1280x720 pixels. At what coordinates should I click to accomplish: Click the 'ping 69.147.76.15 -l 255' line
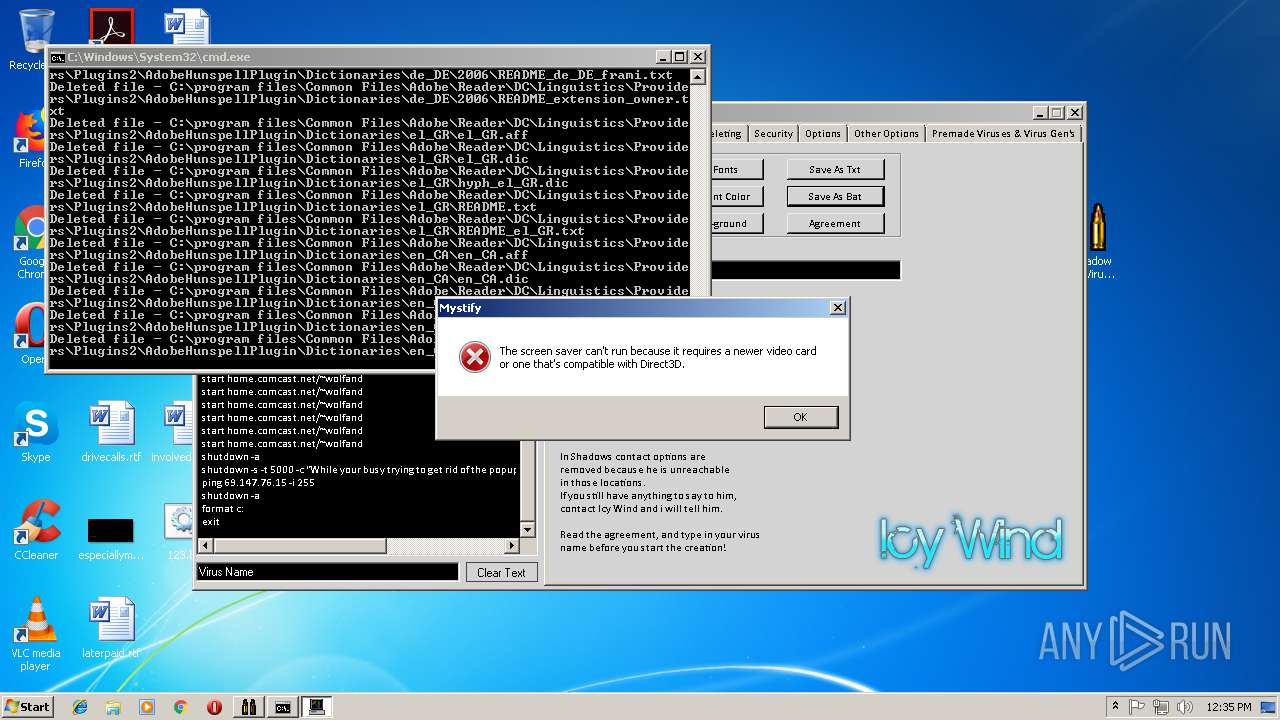tap(258, 483)
